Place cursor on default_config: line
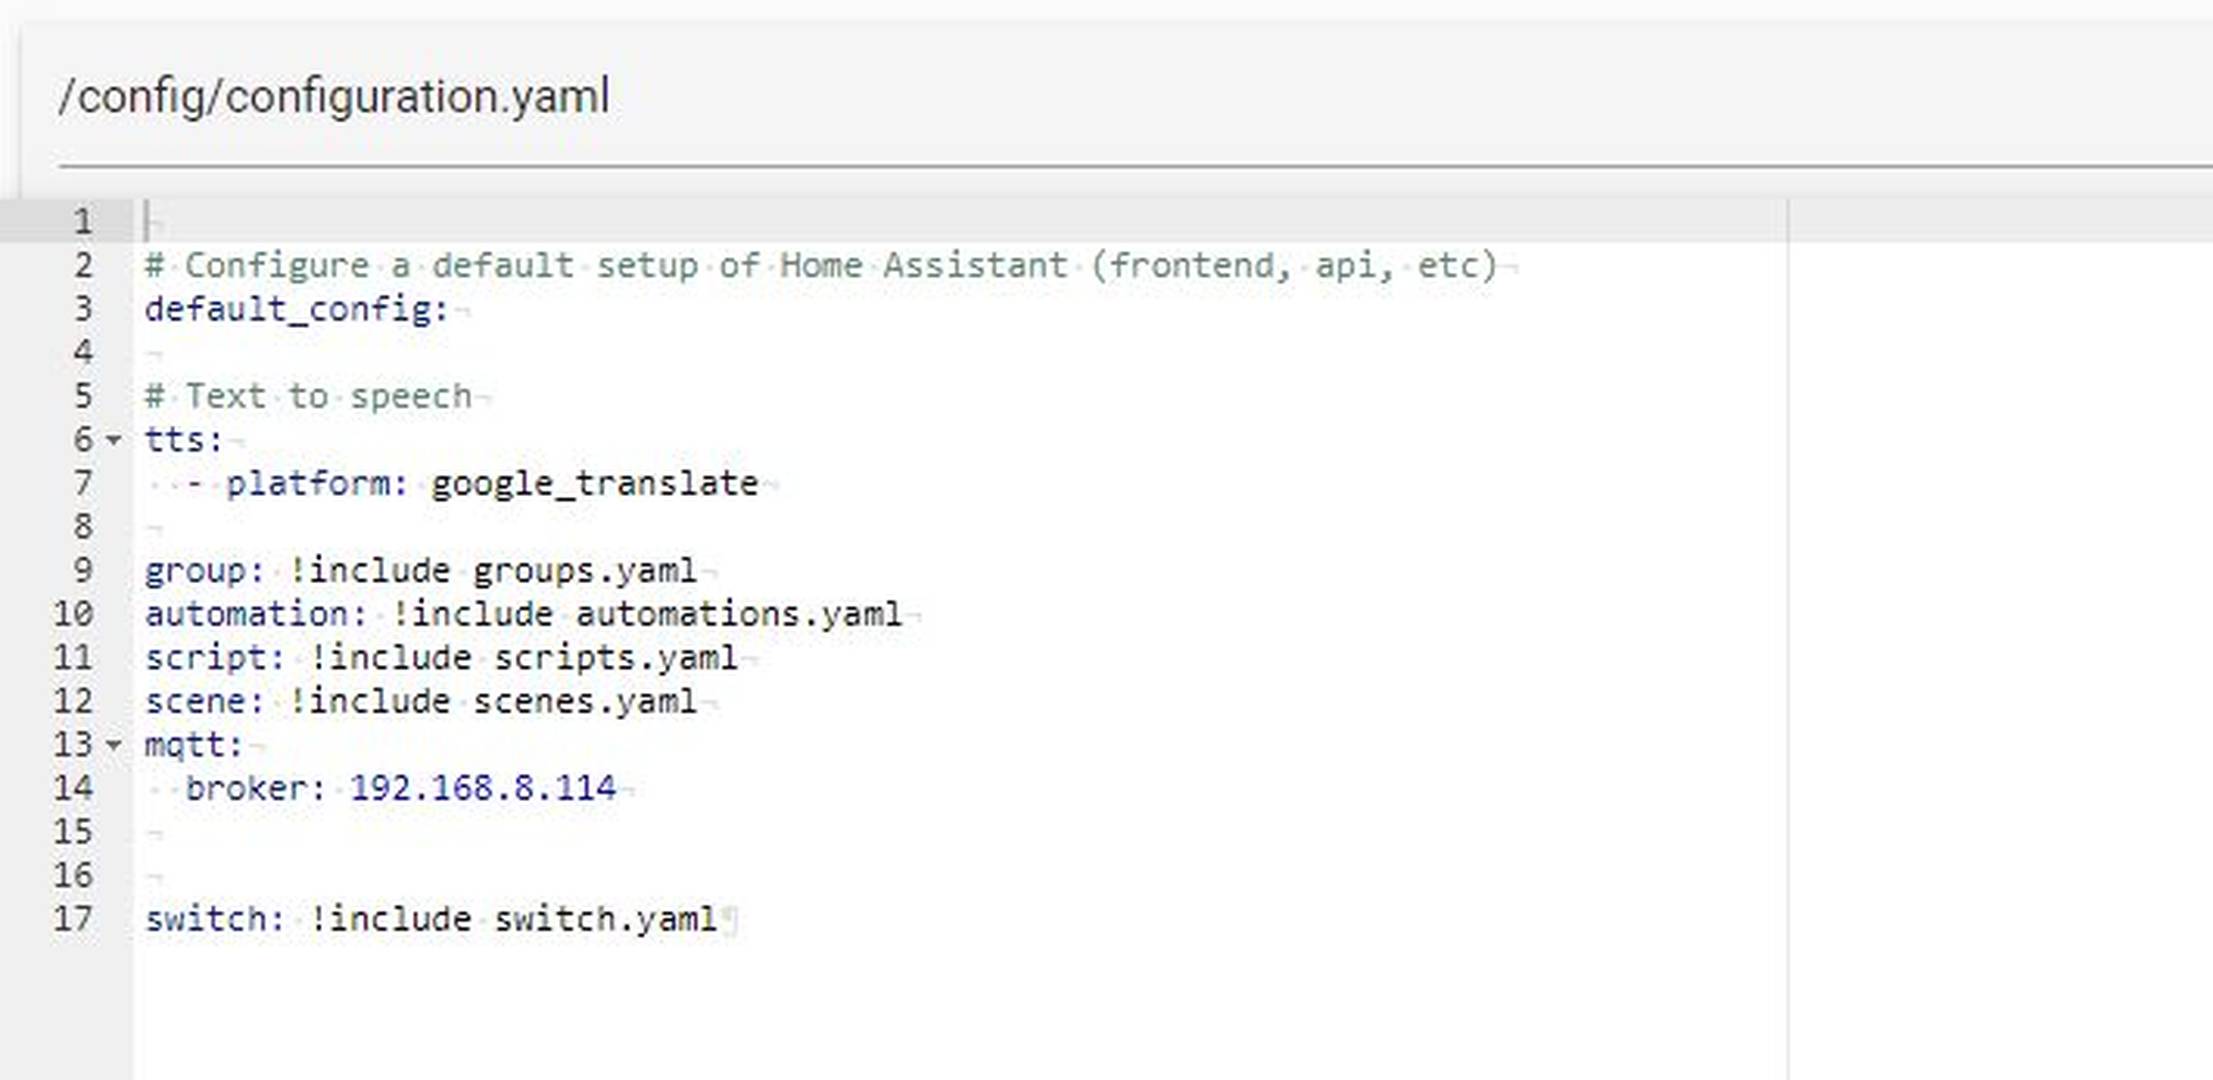The image size is (2213, 1080). coord(297,309)
